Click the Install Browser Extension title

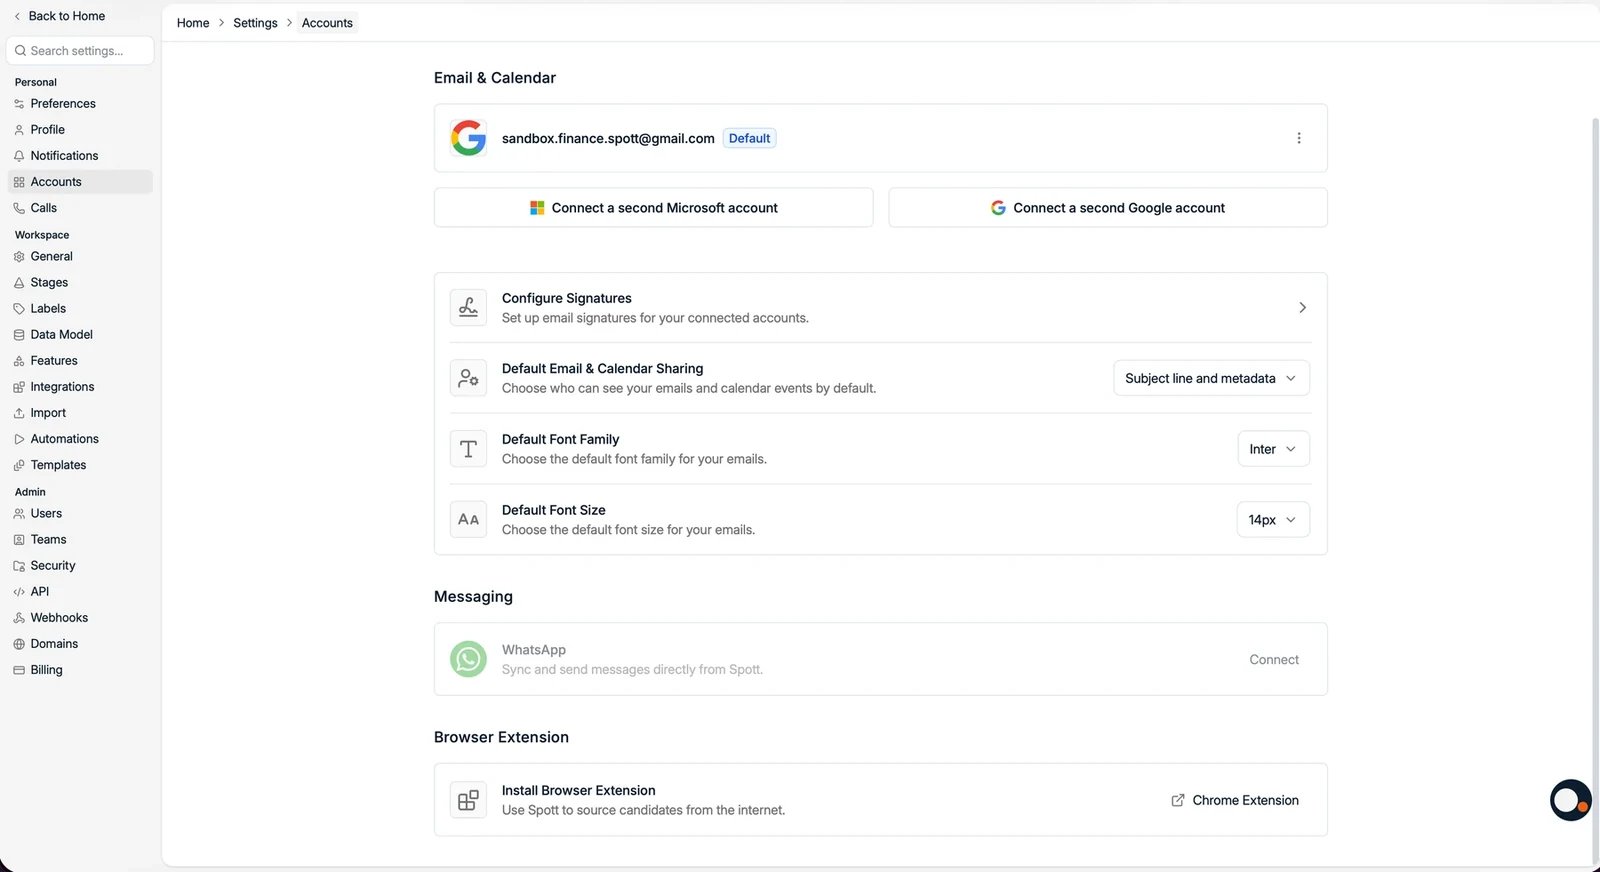point(579,790)
